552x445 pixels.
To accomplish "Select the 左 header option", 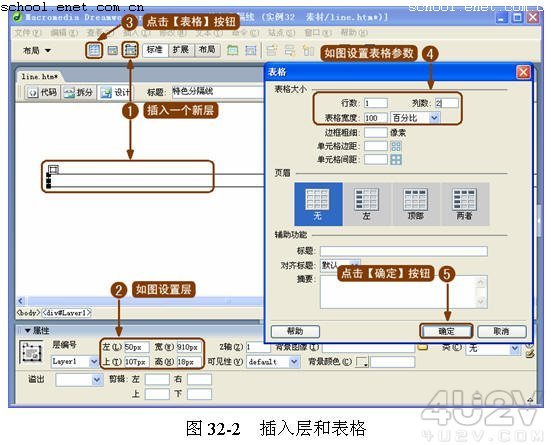I will (x=366, y=204).
